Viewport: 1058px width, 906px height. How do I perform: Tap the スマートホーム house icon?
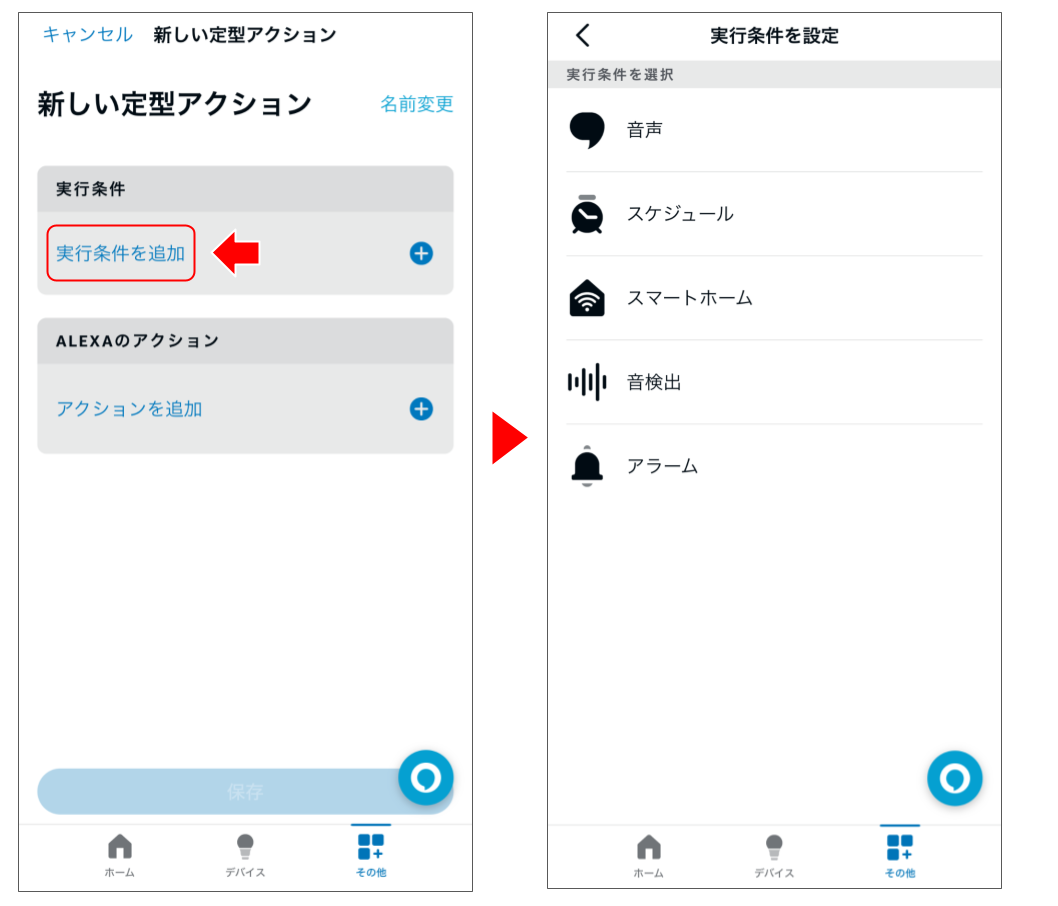587,297
